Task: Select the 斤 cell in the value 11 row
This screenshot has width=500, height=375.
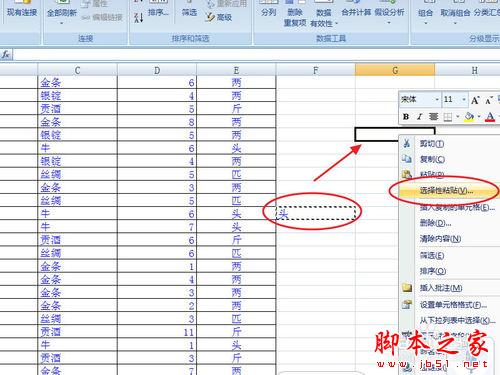Action: coord(236,332)
